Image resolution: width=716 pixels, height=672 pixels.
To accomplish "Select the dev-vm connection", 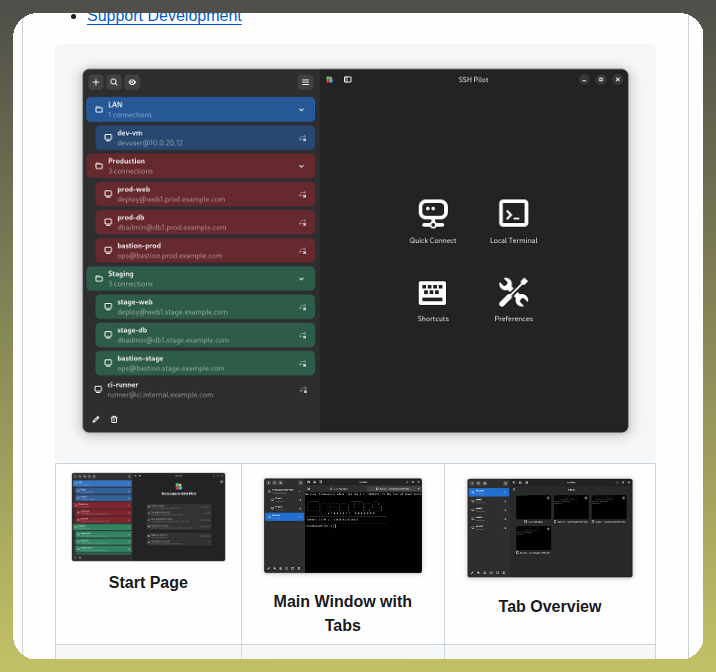I will (205, 138).
